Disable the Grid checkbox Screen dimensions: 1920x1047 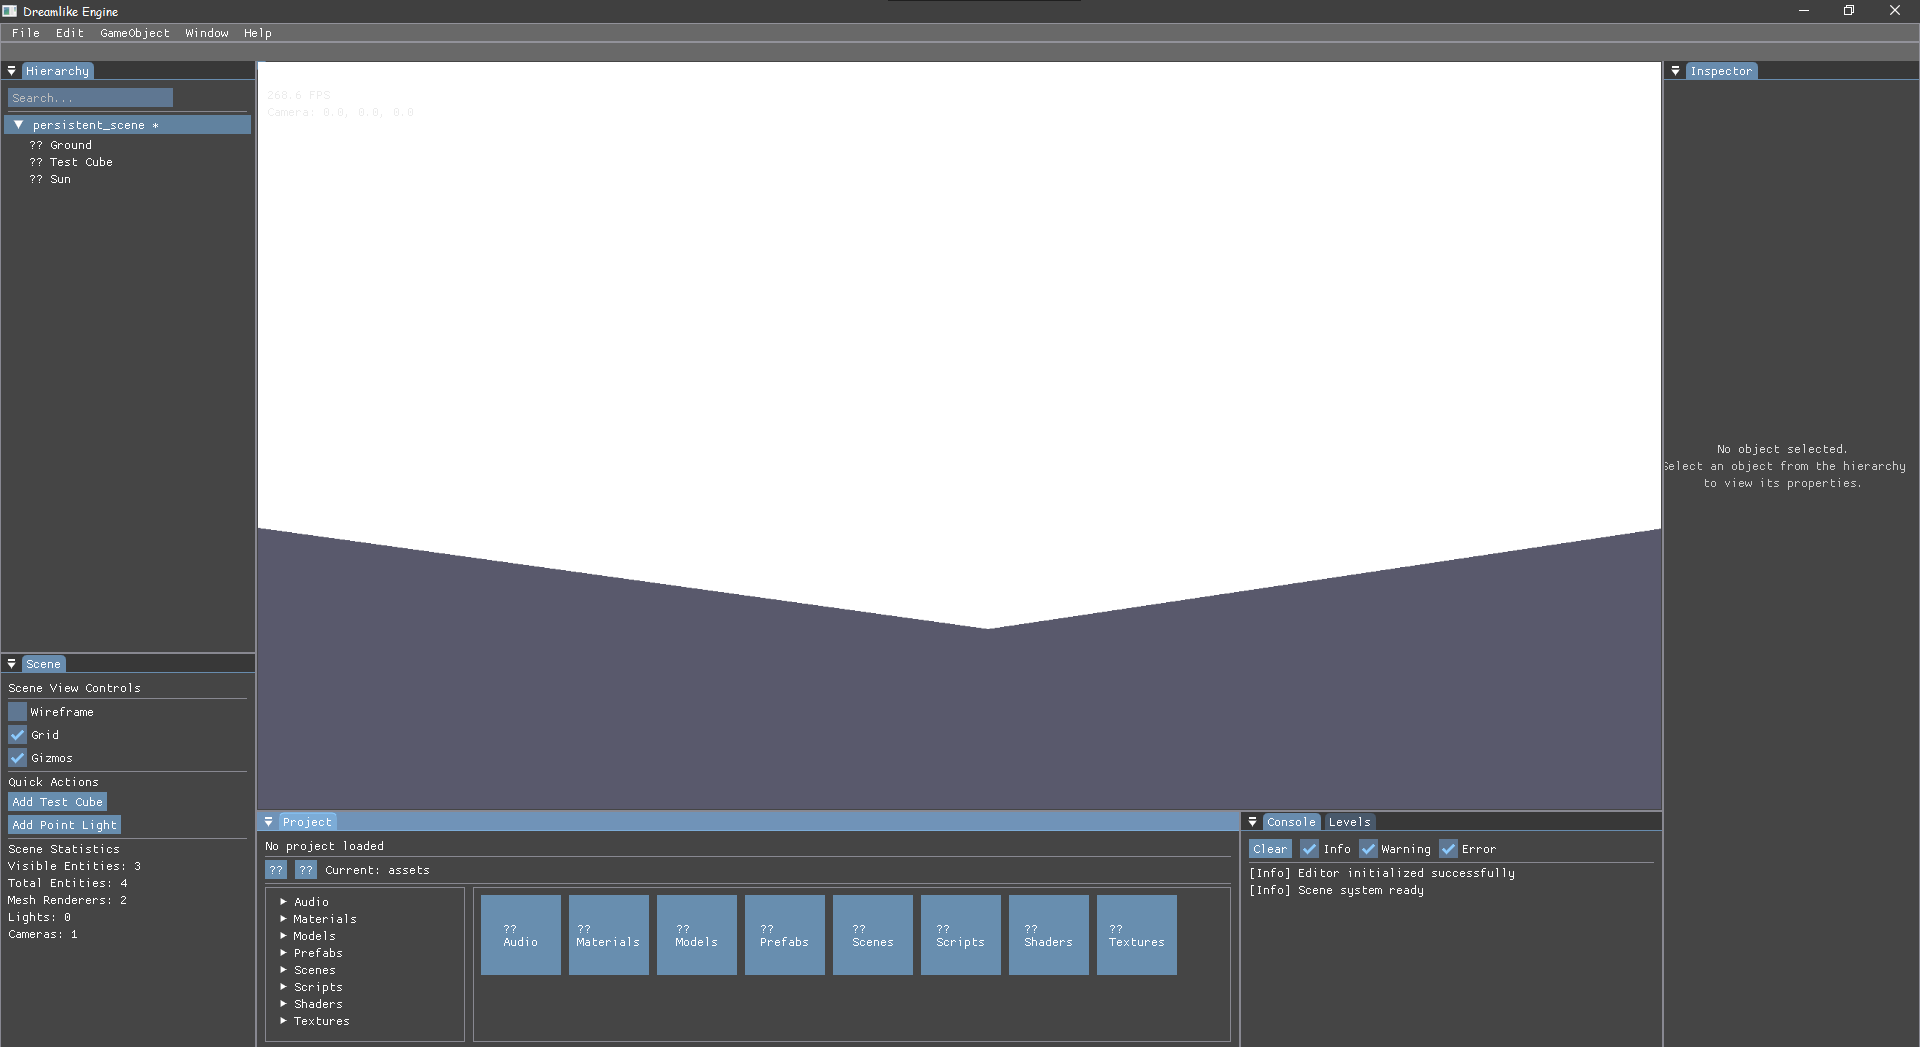17,734
